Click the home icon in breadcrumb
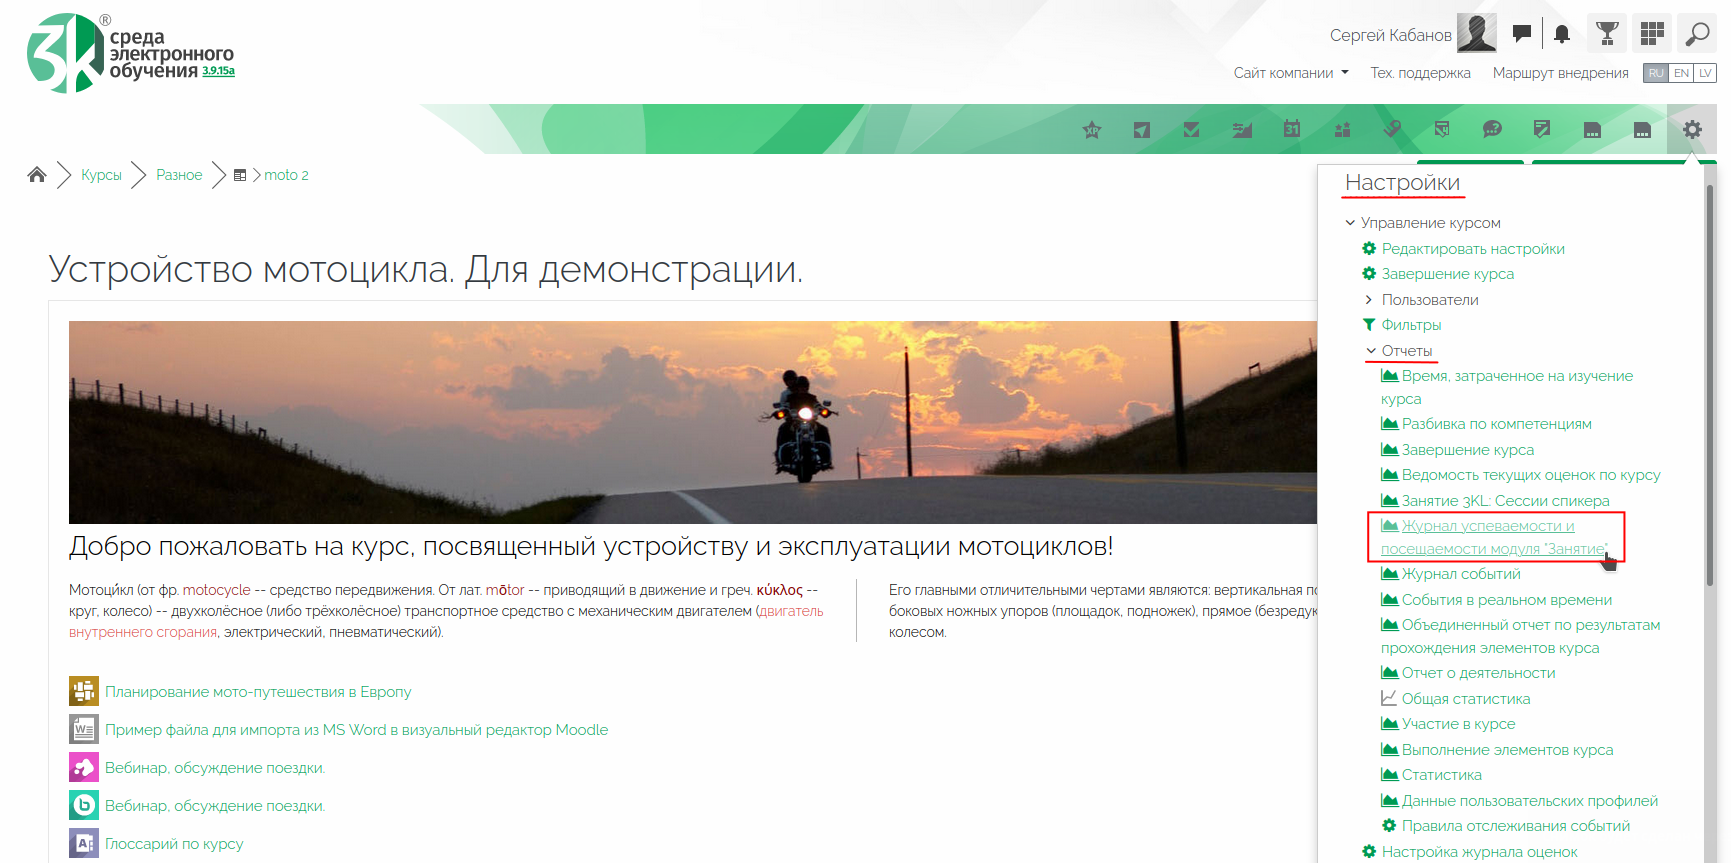Viewport: 1731px width, 863px height. pyautogui.click(x=37, y=175)
